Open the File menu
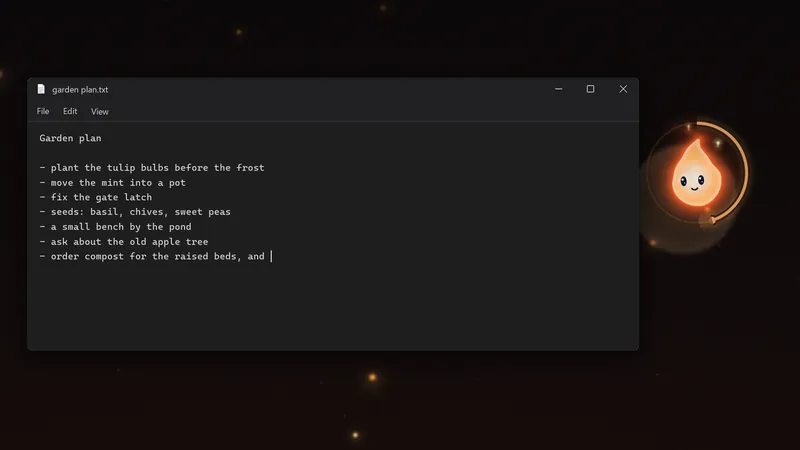This screenshot has width=800, height=450. [x=43, y=111]
